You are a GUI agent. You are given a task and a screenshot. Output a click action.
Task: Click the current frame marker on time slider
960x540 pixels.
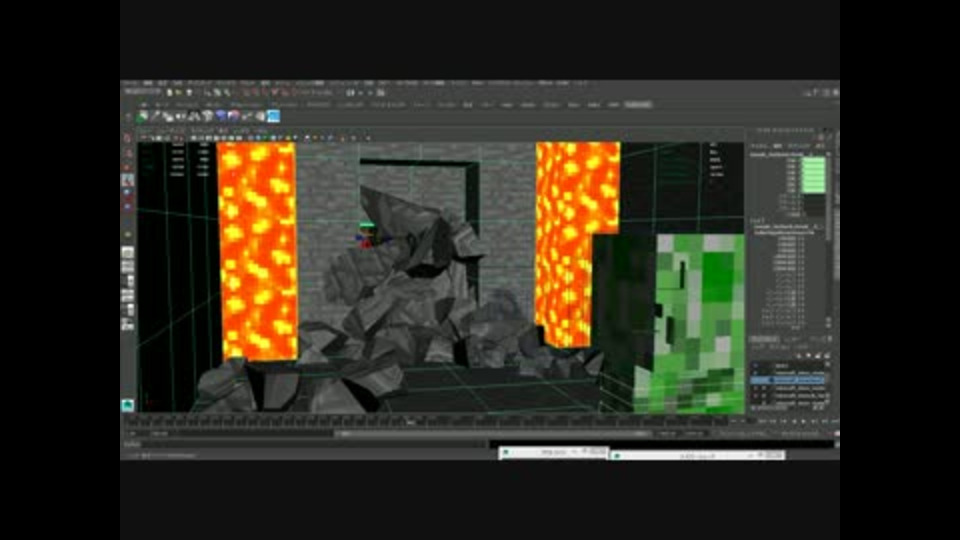[x=411, y=421]
